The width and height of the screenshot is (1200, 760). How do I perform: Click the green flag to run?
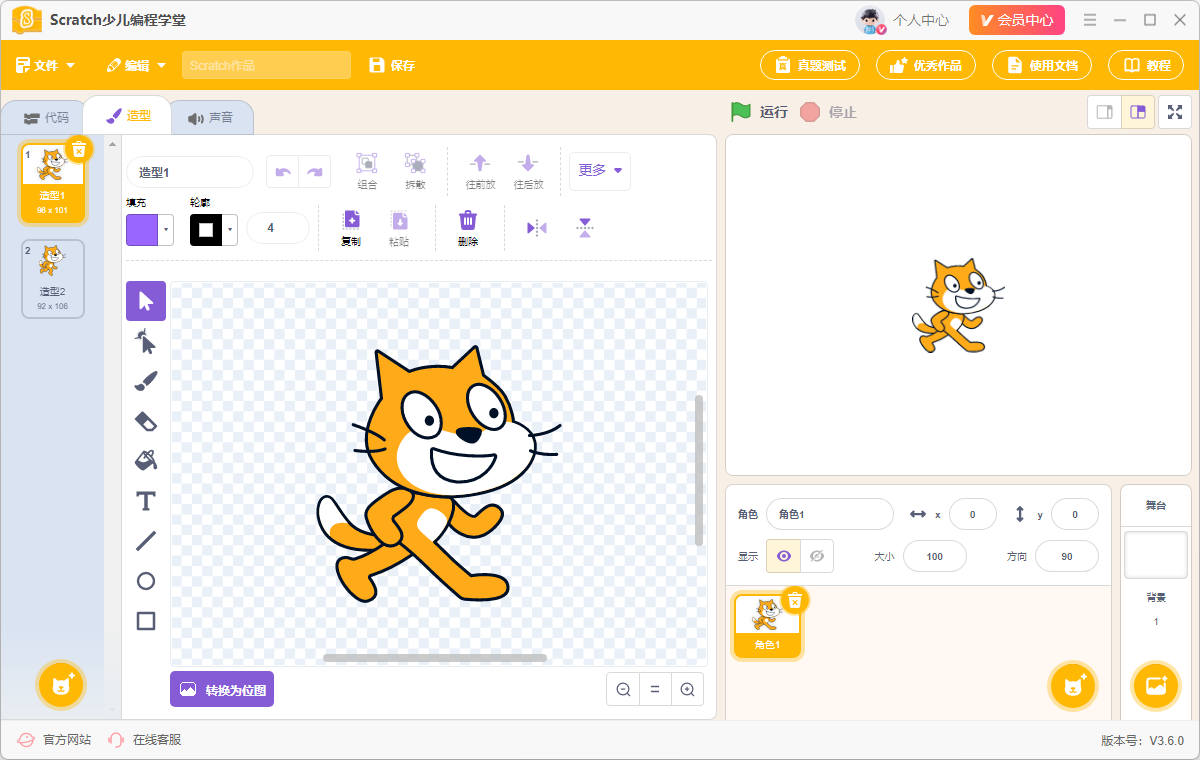[740, 112]
